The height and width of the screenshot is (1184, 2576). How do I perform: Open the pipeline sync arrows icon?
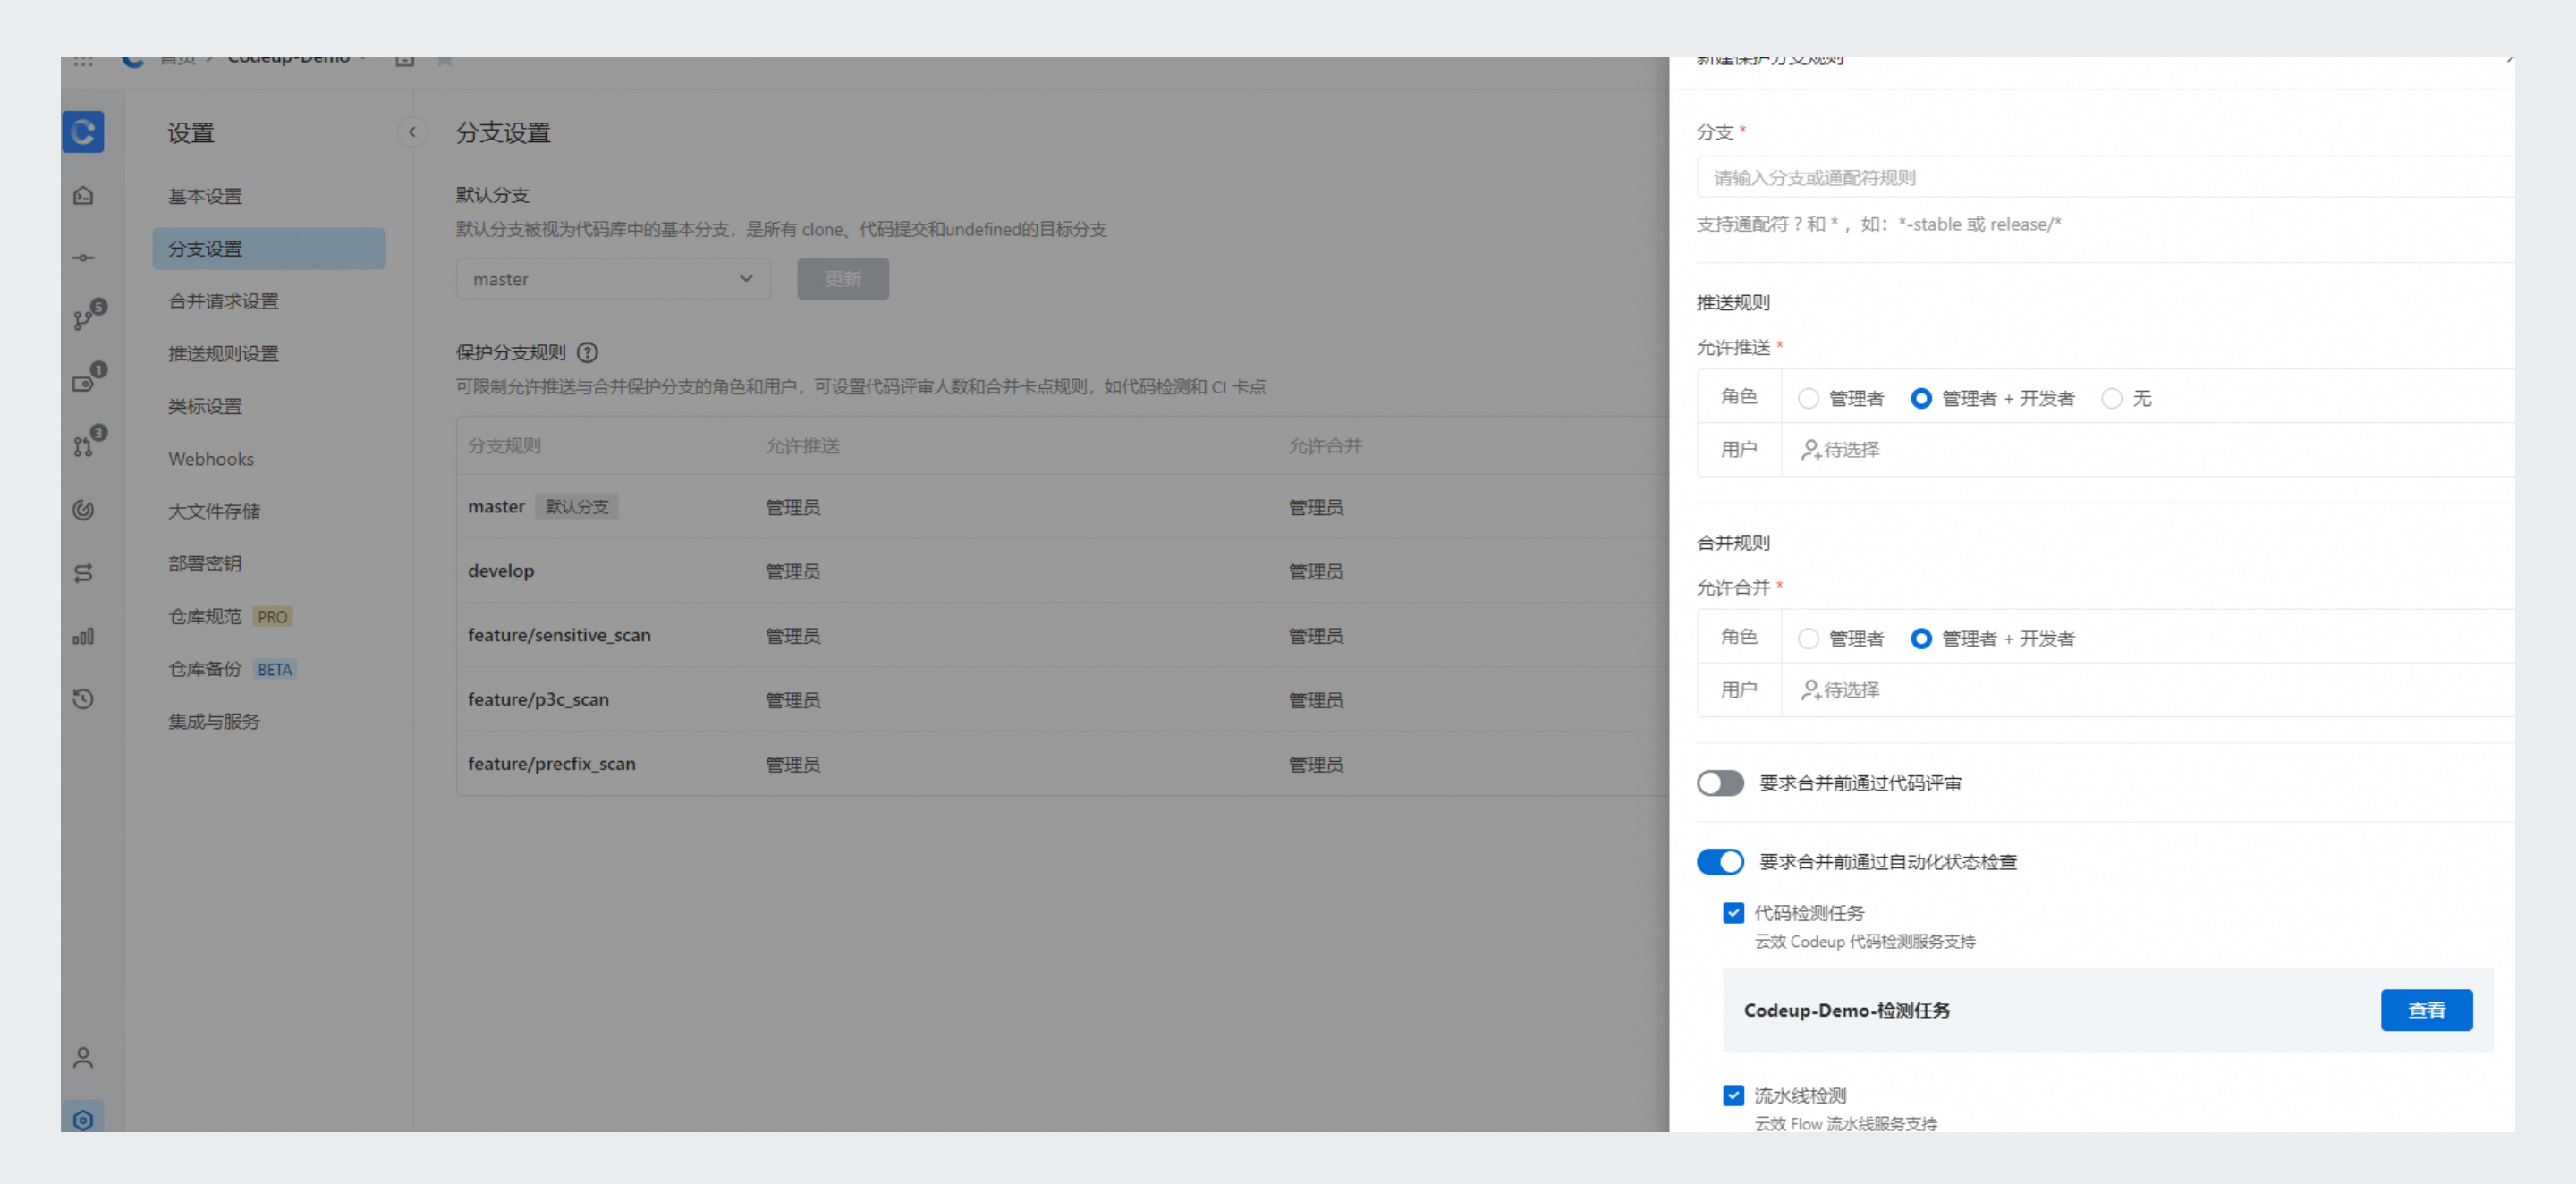point(83,573)
